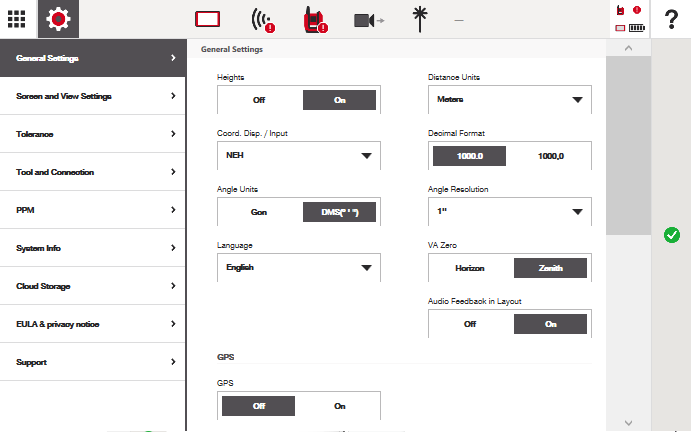The width and height of the screenshot is (691, 432).
Task: Open Screen and View Settings menu
Action: click(x=93, y=96)
